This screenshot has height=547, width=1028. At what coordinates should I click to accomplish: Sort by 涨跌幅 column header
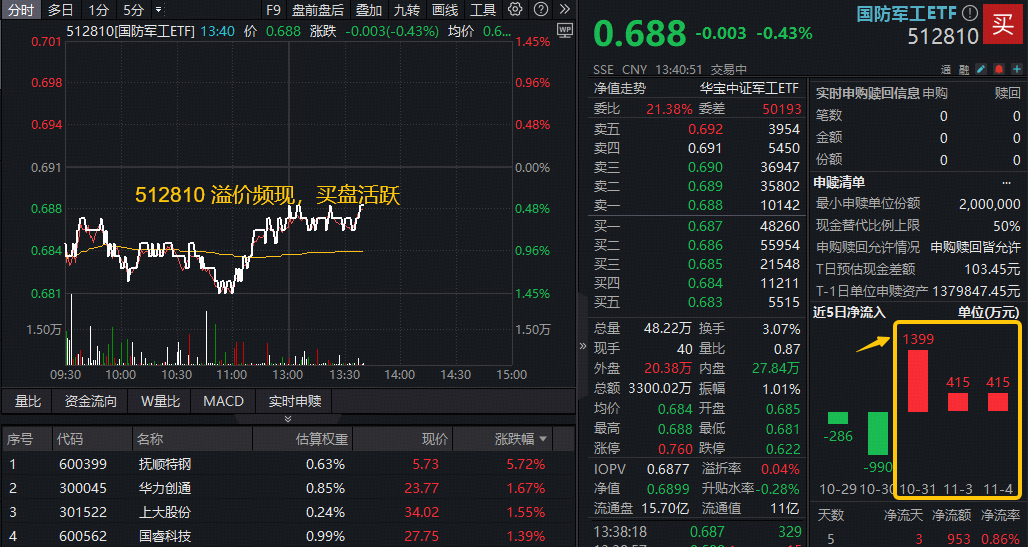(x=521, y=439)
